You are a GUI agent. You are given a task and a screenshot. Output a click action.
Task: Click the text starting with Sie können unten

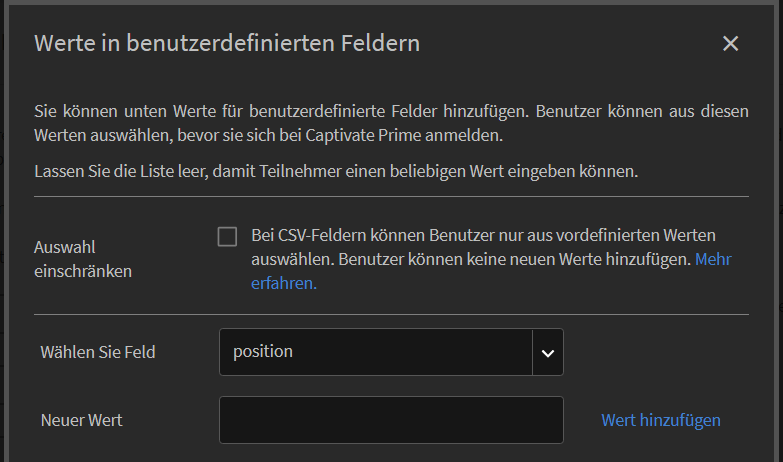[x=391, y=122]
